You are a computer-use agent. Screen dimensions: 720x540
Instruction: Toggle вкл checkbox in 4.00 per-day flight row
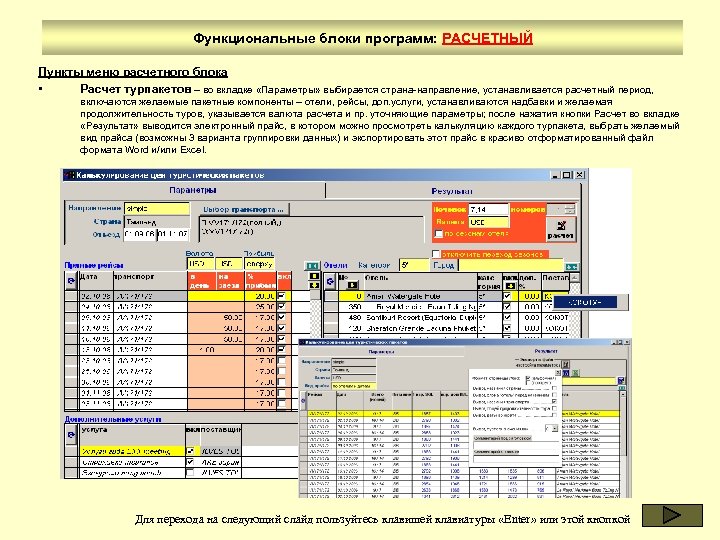(x=281, y=350)
